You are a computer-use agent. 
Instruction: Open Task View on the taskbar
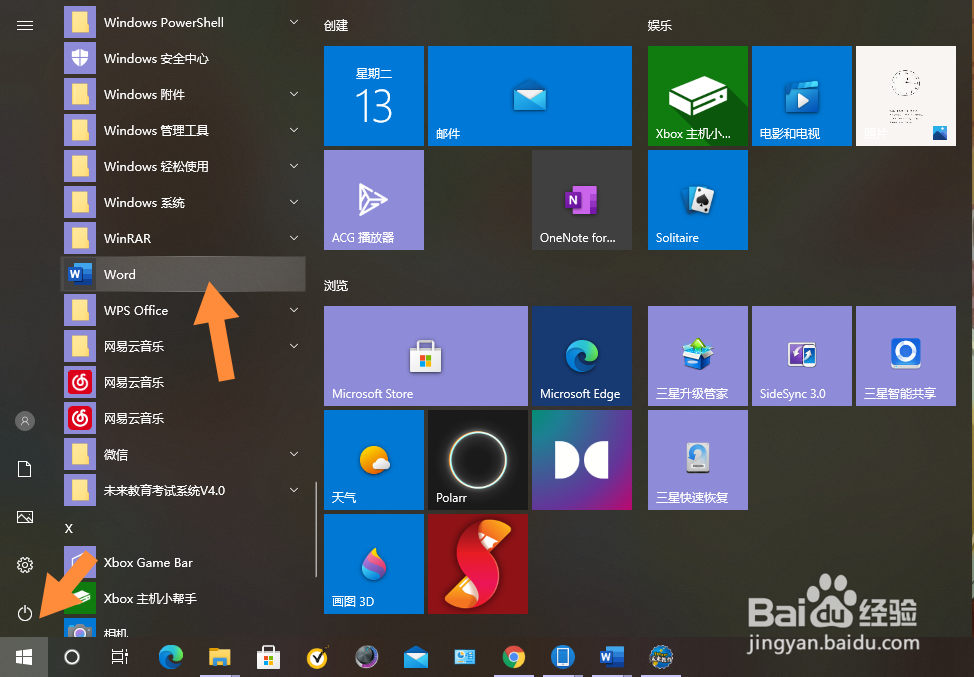[120, 657]
